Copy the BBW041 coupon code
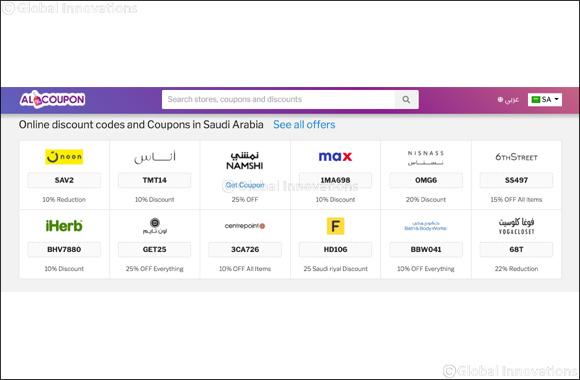Screen dimensions: 580x380 tap(426, 249)
